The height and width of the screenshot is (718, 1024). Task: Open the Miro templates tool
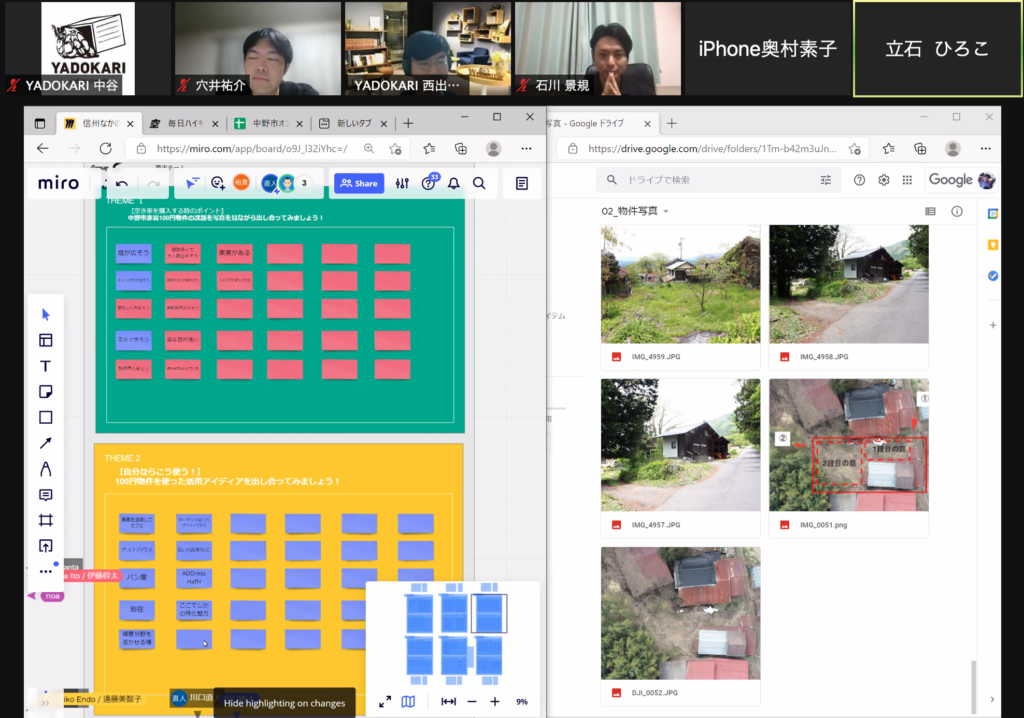pyautogui.click(x=46, y=340)
